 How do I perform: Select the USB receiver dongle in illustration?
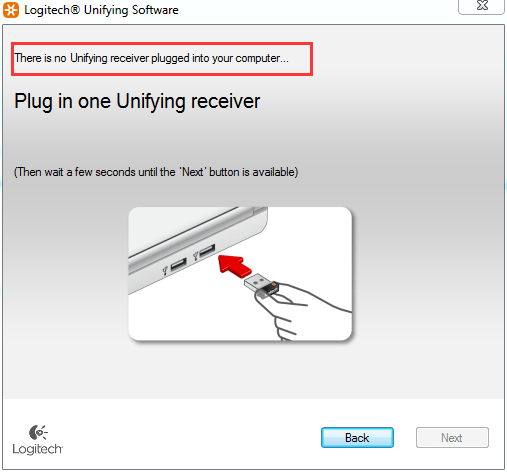(x=261, y=286)
